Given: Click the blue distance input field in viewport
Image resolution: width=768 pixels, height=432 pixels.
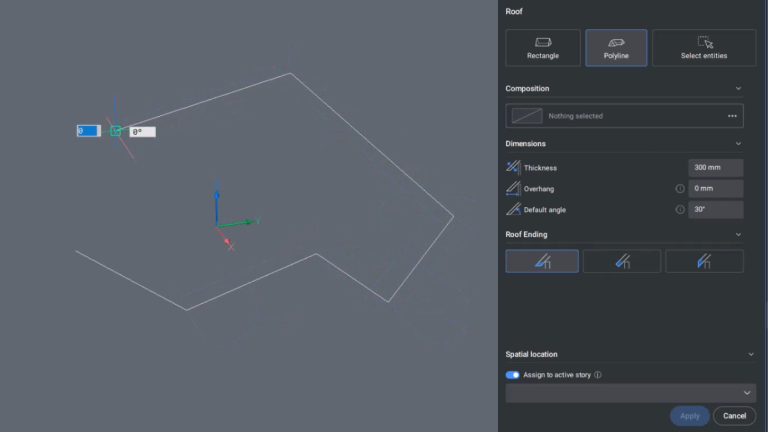Looking at the screenshot, I should click(89, 131).
